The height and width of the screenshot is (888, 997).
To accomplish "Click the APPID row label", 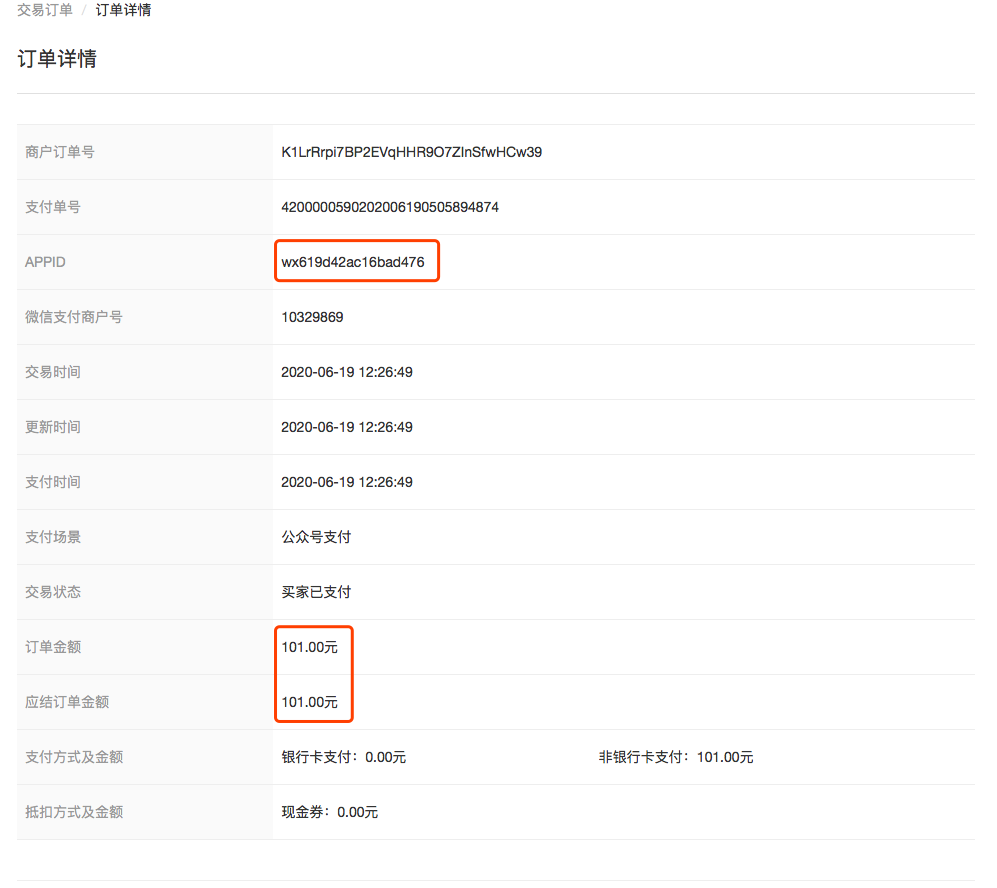I will (x=45, y=263).
